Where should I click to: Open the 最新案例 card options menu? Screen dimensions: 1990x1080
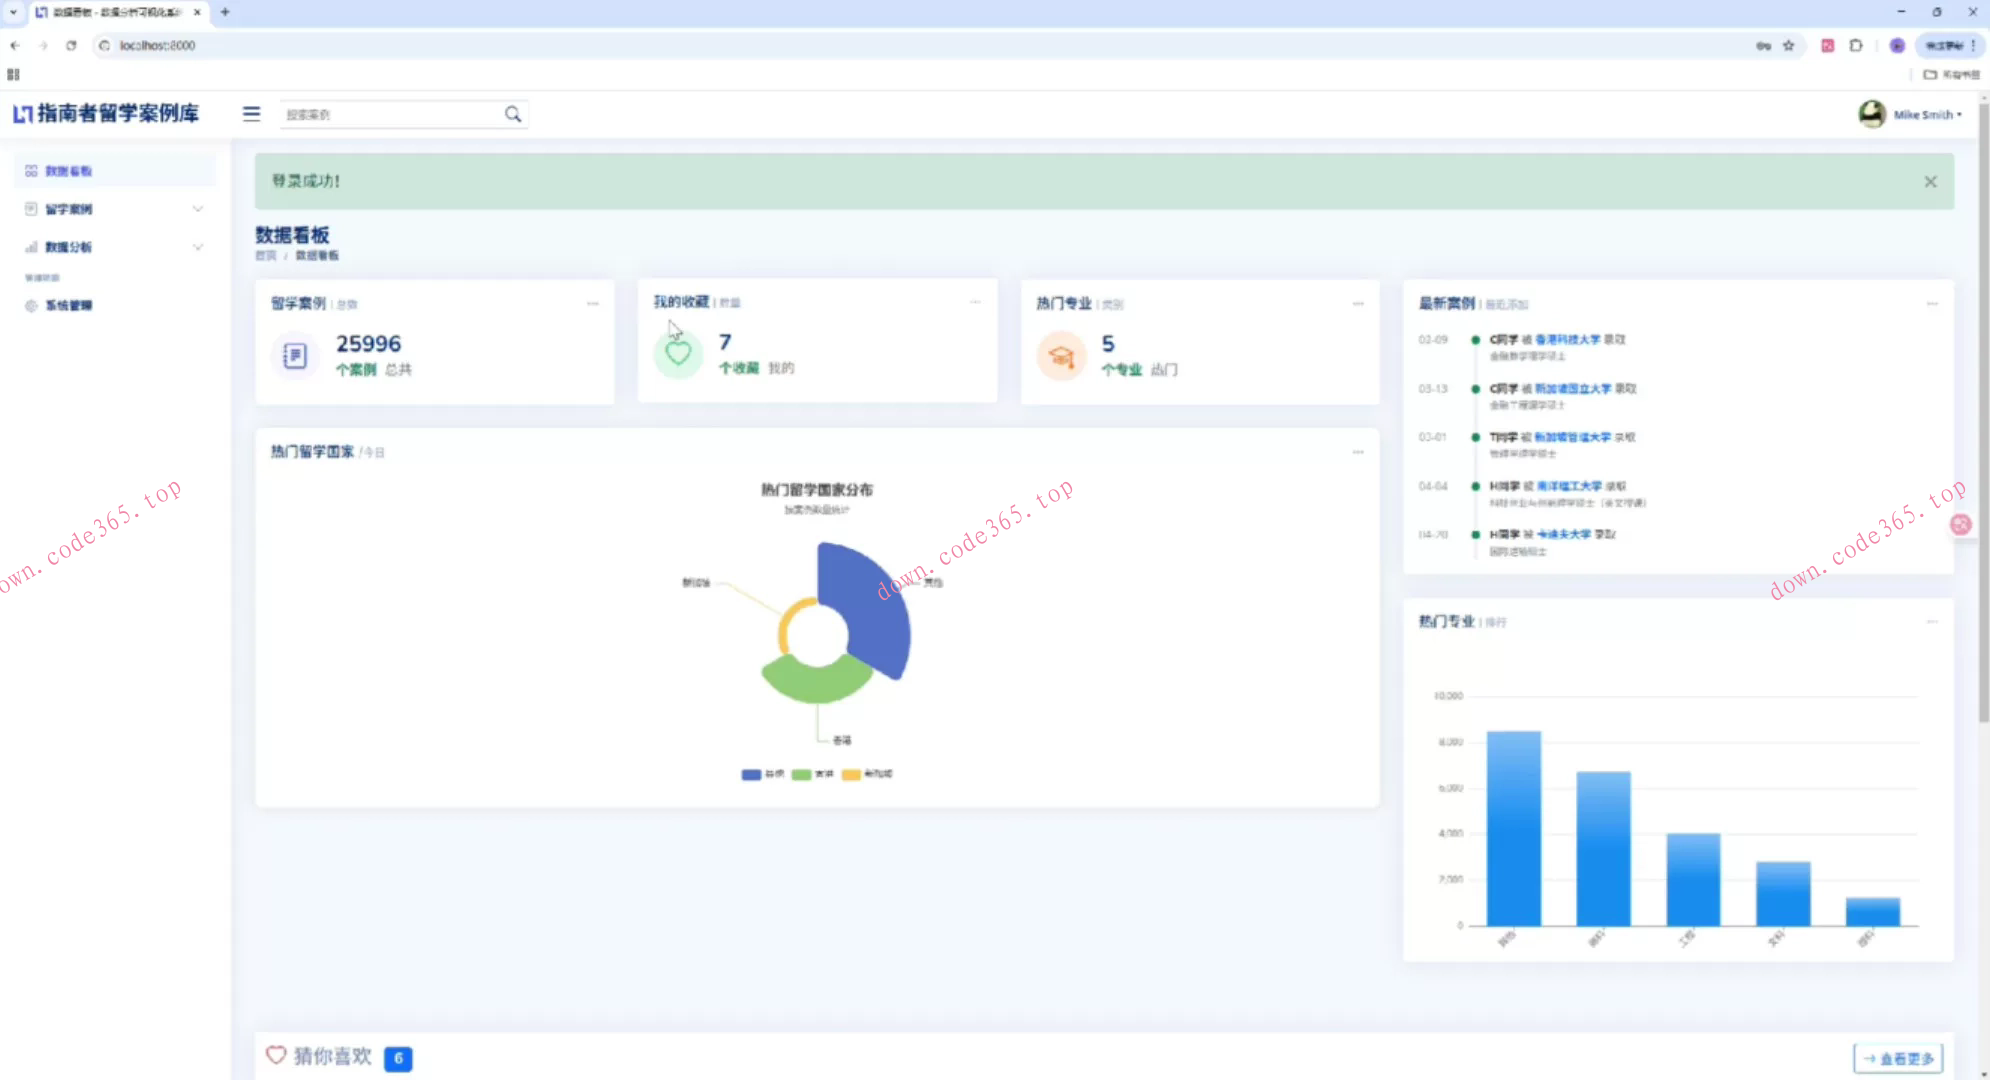(1931, 304)
